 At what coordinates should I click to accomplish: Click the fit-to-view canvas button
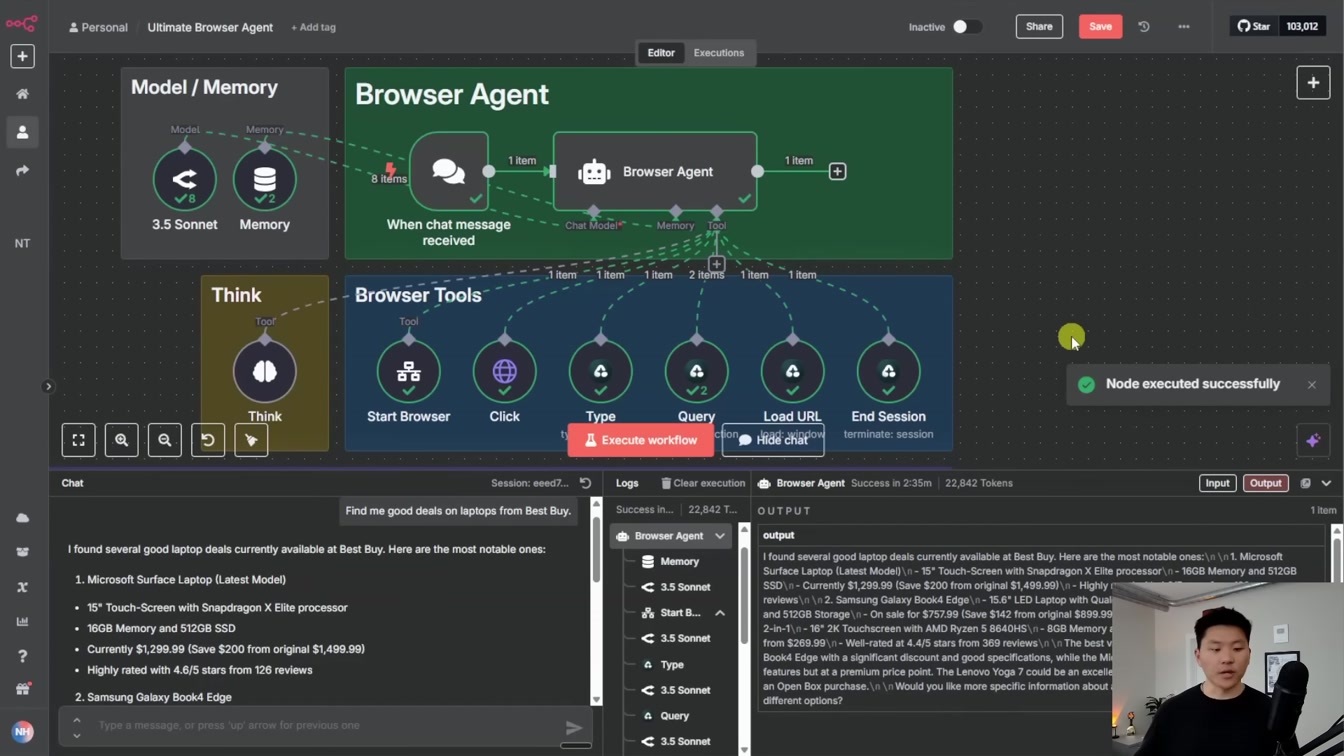click(x=78, y=440)
